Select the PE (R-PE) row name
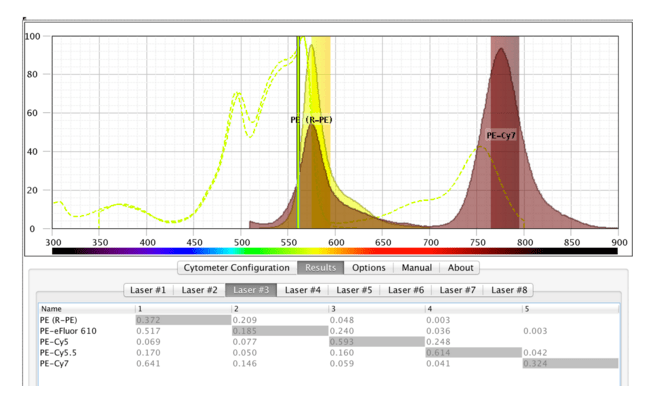The image size is (663, 409). pyautogui.click(x=58, y=320)
